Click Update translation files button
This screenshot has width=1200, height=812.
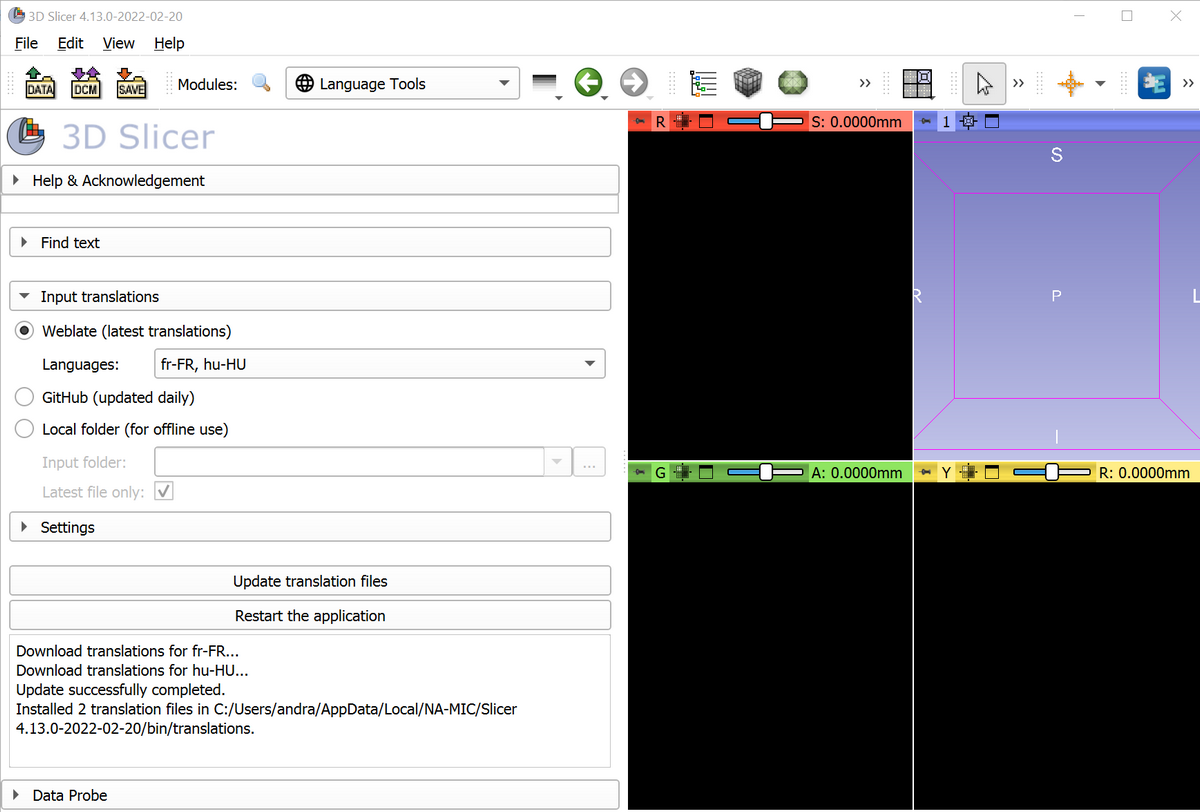pos(310,581)
